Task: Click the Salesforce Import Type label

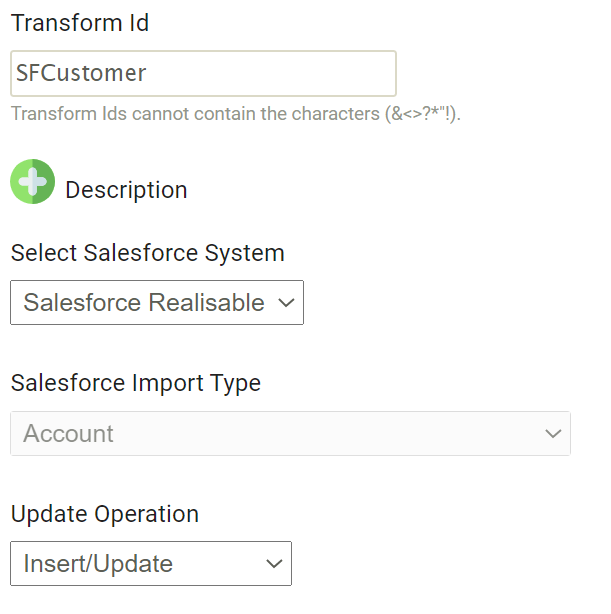Action: tap(135, 383)
